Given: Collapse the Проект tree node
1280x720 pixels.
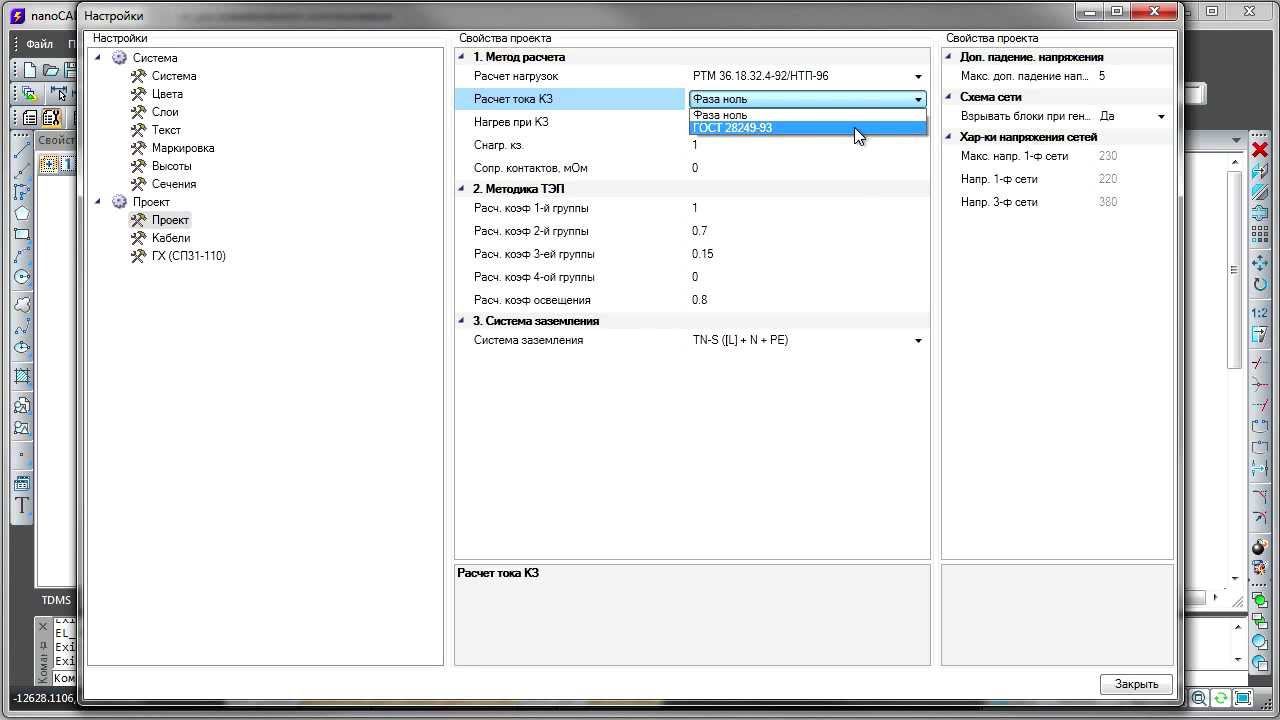Looking at the screenshot, I should pos(98,201).
